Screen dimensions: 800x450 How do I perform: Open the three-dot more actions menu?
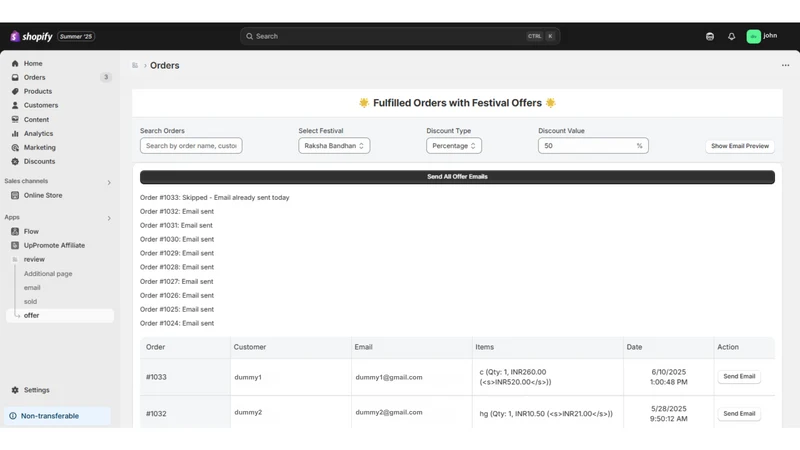click(x=785, y=65)
